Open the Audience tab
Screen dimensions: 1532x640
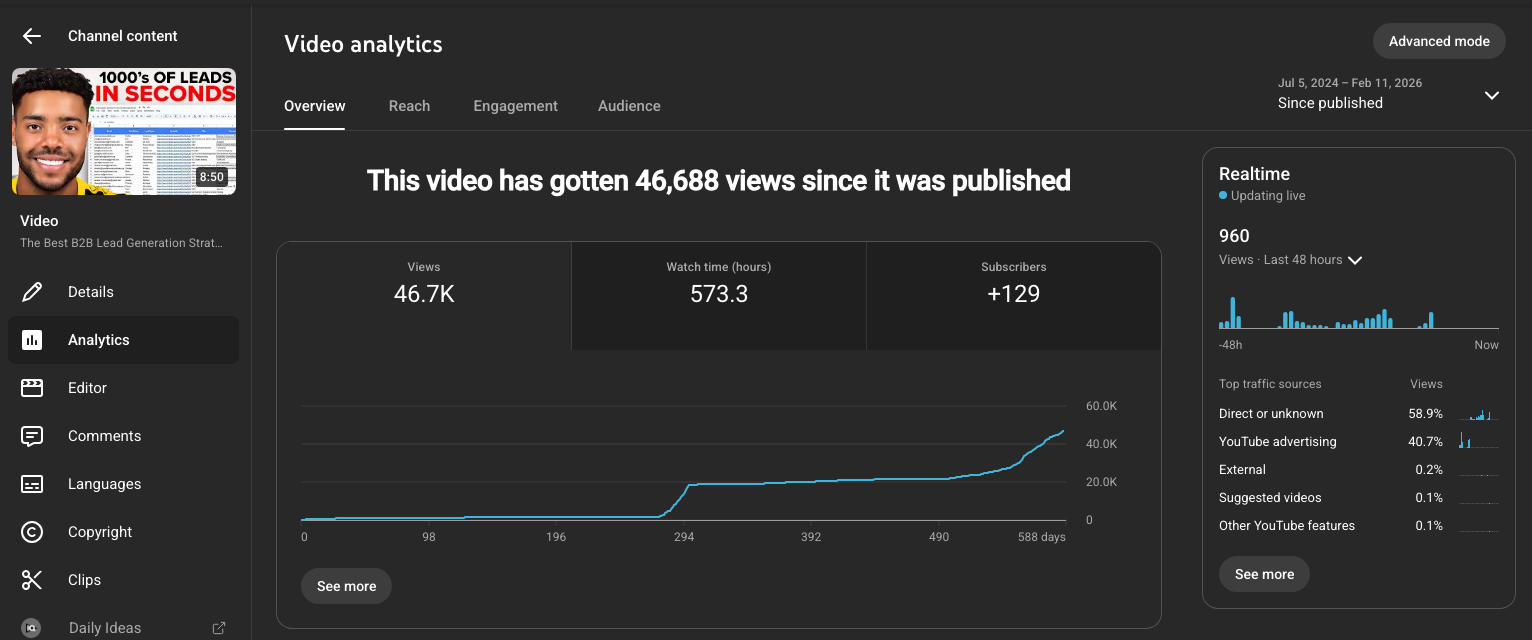point(629,105)
